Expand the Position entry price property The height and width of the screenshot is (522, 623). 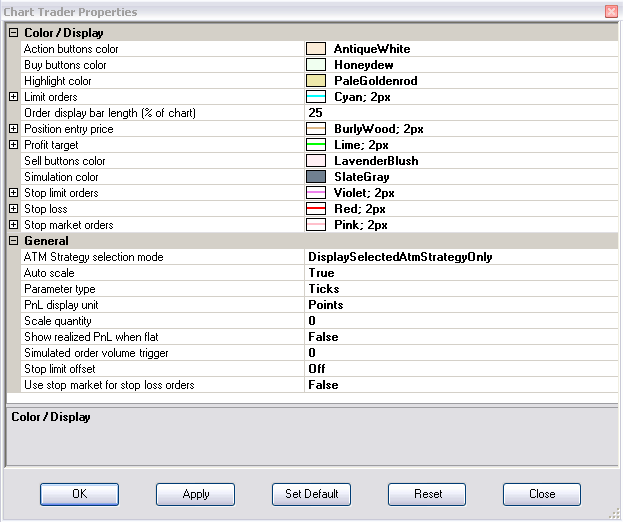pos(14,129)
